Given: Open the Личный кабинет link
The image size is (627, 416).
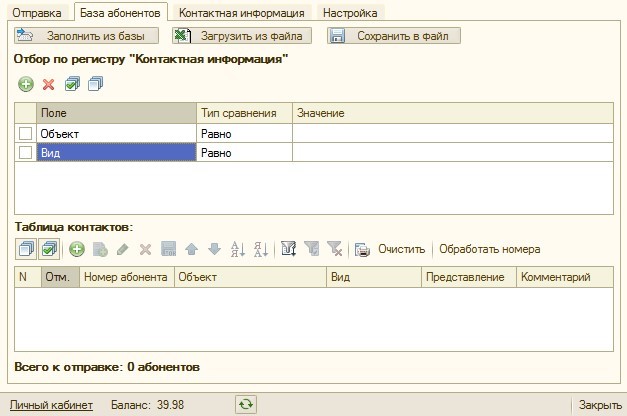Looking at the screenshot, I should coord(51,405).
